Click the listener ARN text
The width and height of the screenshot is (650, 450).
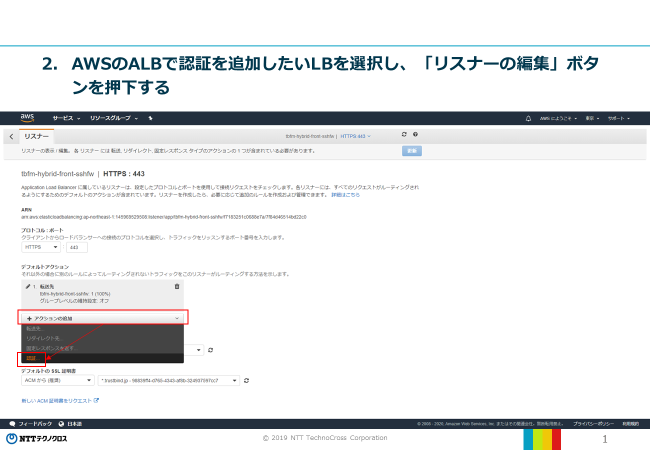tap(164, 217)
